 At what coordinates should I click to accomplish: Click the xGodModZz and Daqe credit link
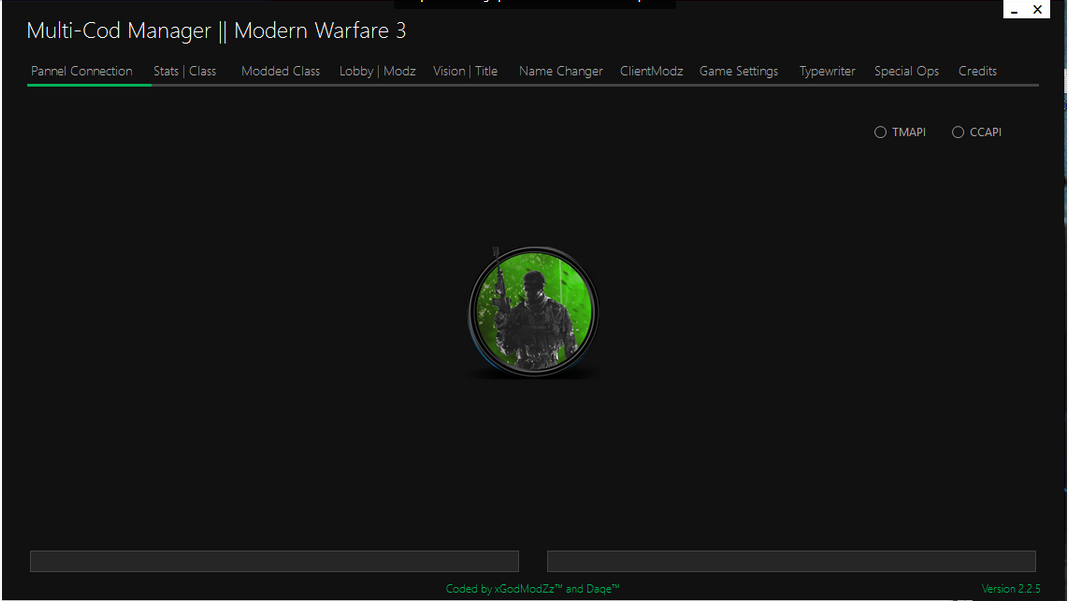[532, 588]
